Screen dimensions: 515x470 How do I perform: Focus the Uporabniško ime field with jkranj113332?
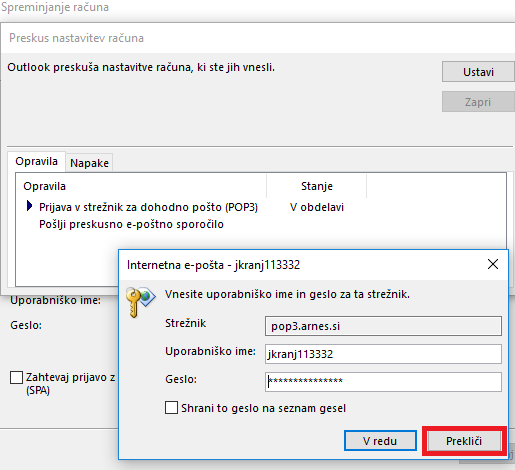[383, 354]
